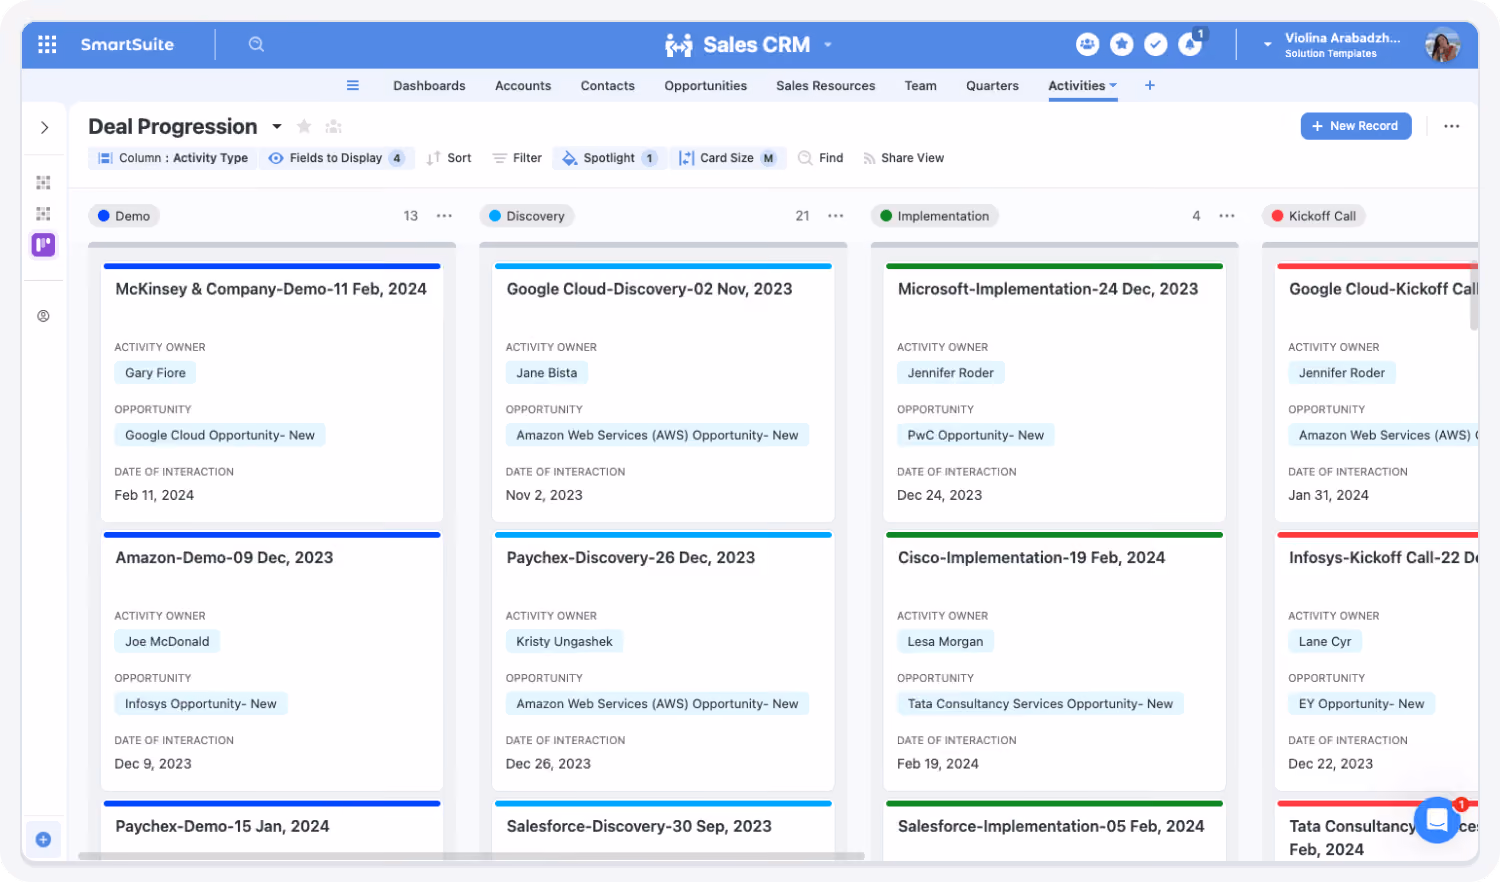Open the Quarters tab
The width and height of the screenshot is (1500, 882).
point(992,86)
